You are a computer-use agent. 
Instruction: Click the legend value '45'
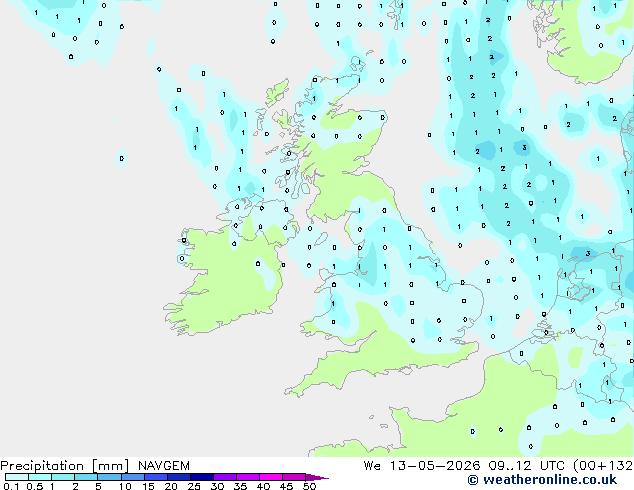(286, 486)
